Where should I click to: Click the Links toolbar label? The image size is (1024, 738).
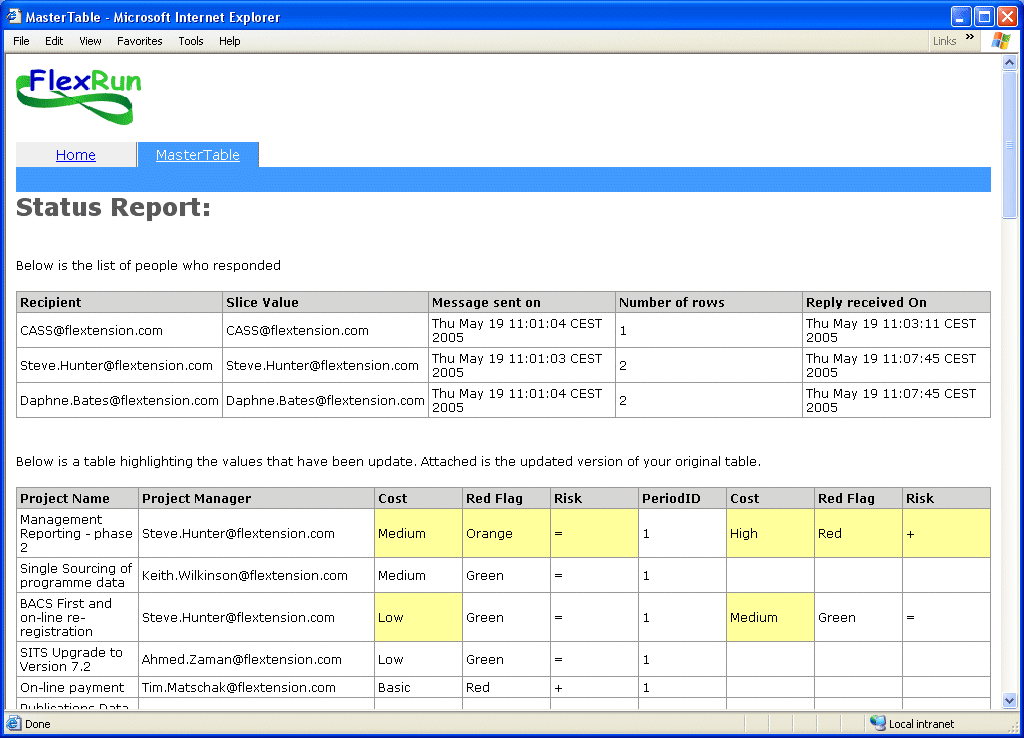coord(944,40)
